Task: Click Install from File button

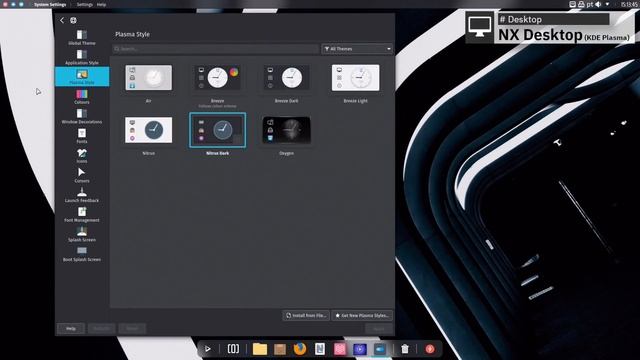Action: point(306,316)
